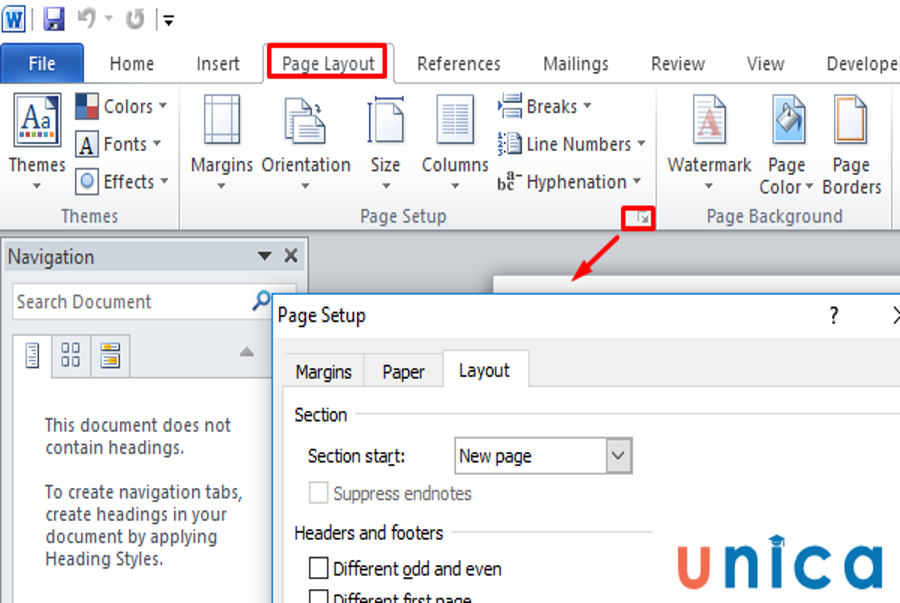The width and height of the screenshot is (900, 603).
Task: Toggle the Suppress endnotes checkbox
Action: (x=319, y=493)
